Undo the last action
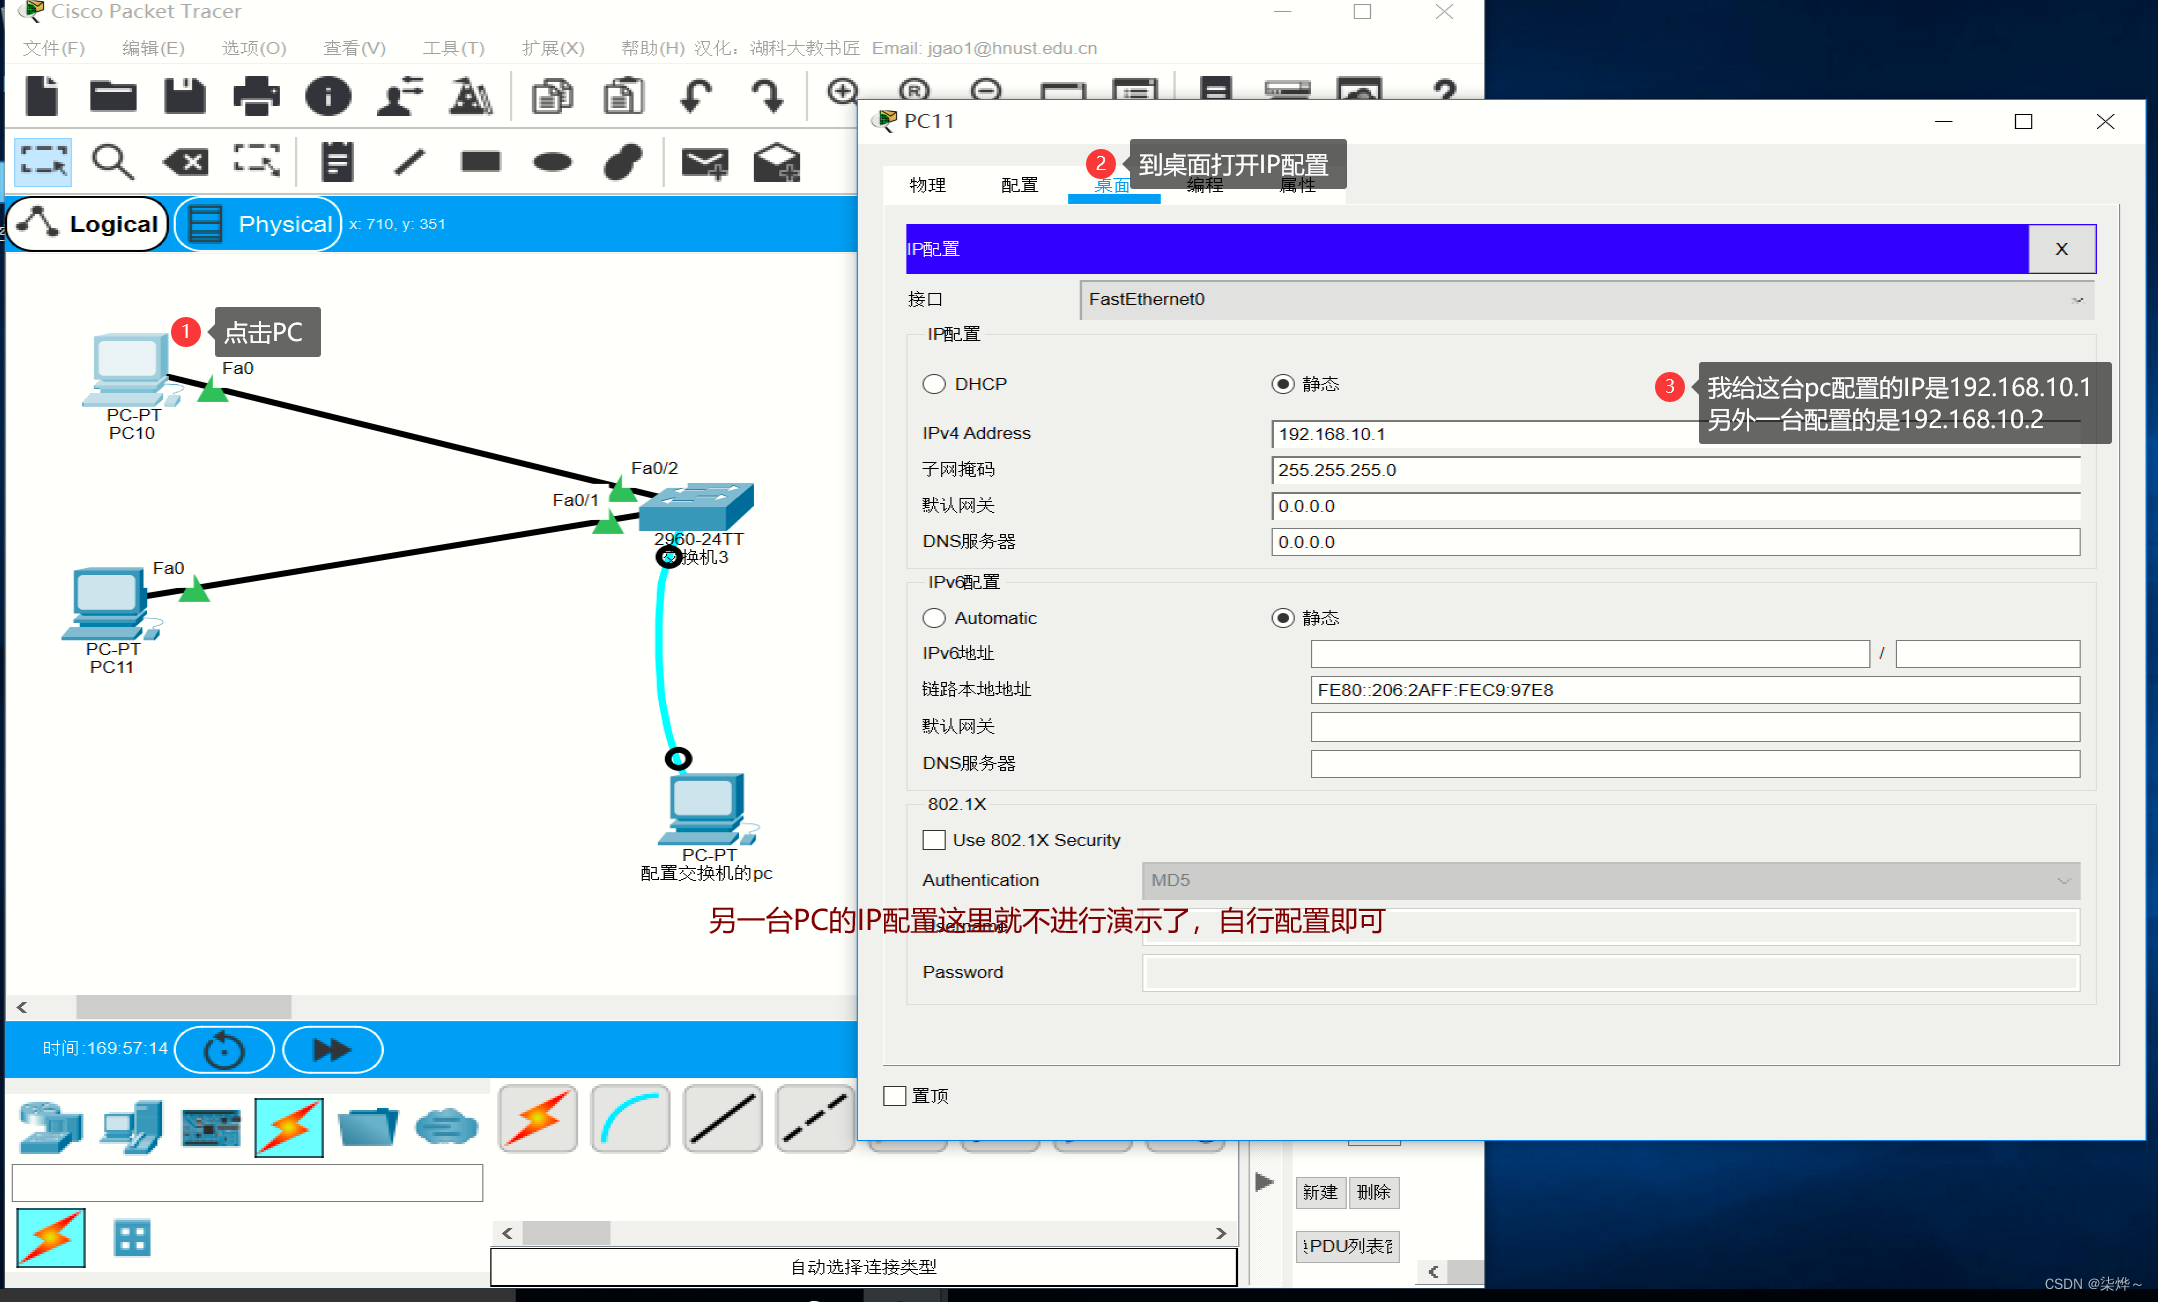 [696, 97]
